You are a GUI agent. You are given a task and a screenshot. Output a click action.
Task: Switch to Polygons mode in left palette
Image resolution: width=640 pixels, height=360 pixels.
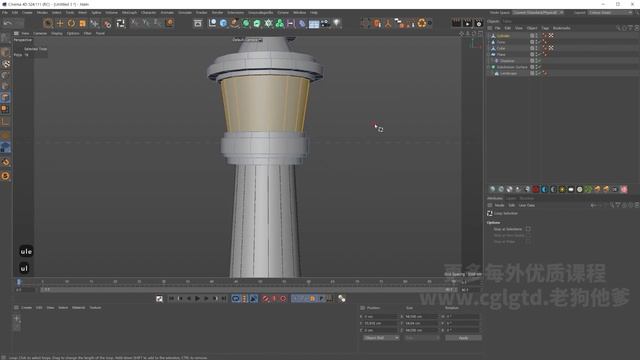pos(5,97)
